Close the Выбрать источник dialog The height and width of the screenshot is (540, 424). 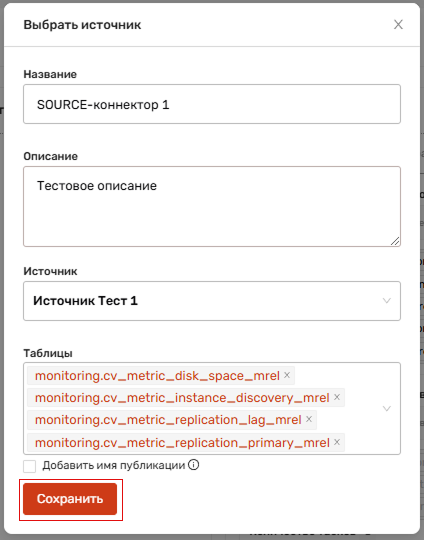(x=398, y=24)
